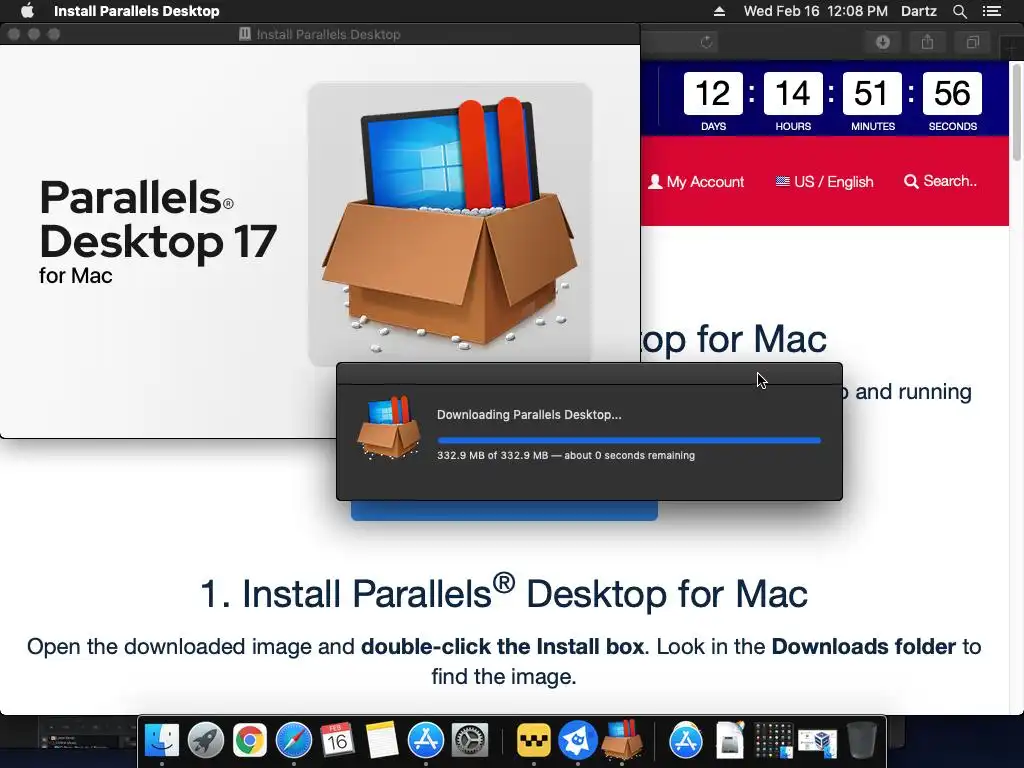Click the Safari share icon
Screen dimensions: 1024x768
pos(927,42)
